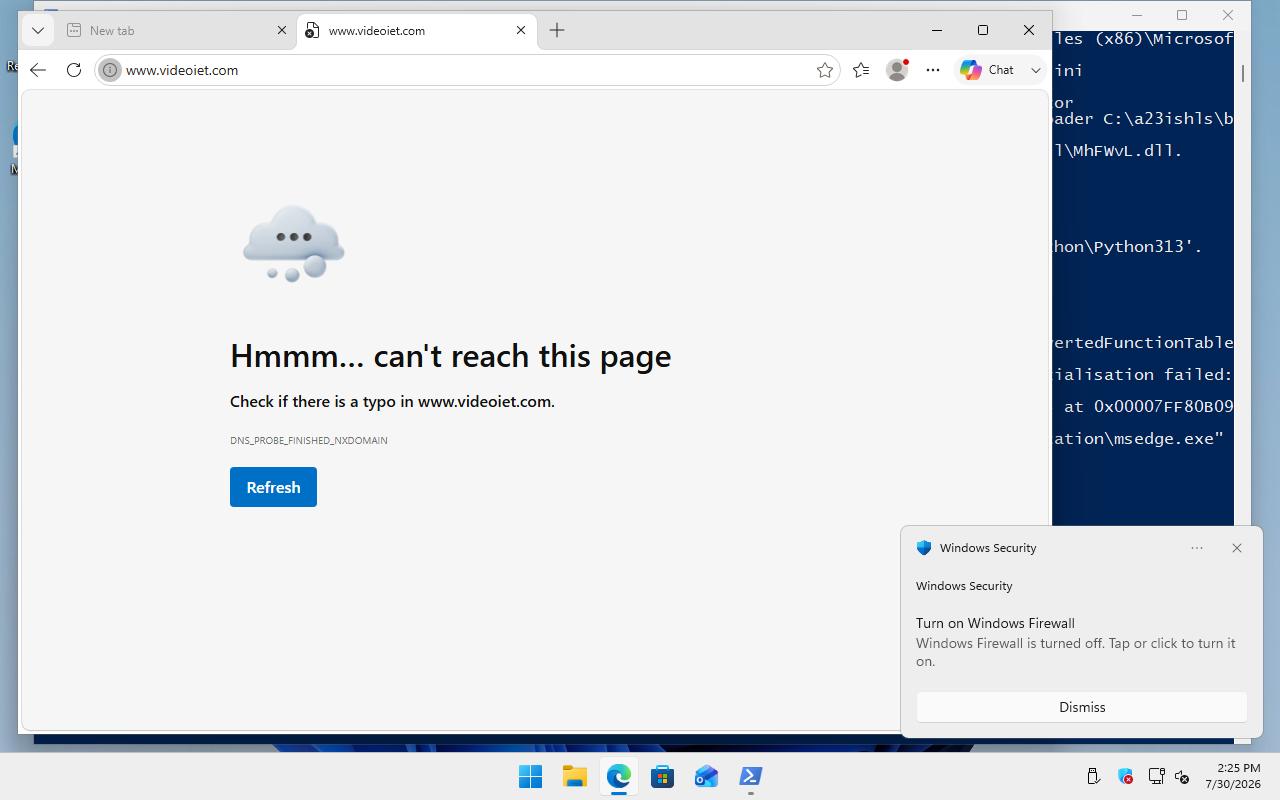This screenshot has width=1280, height=800.
Task: Open the Favorites hub icon
Action: click(x=861, y=70)
